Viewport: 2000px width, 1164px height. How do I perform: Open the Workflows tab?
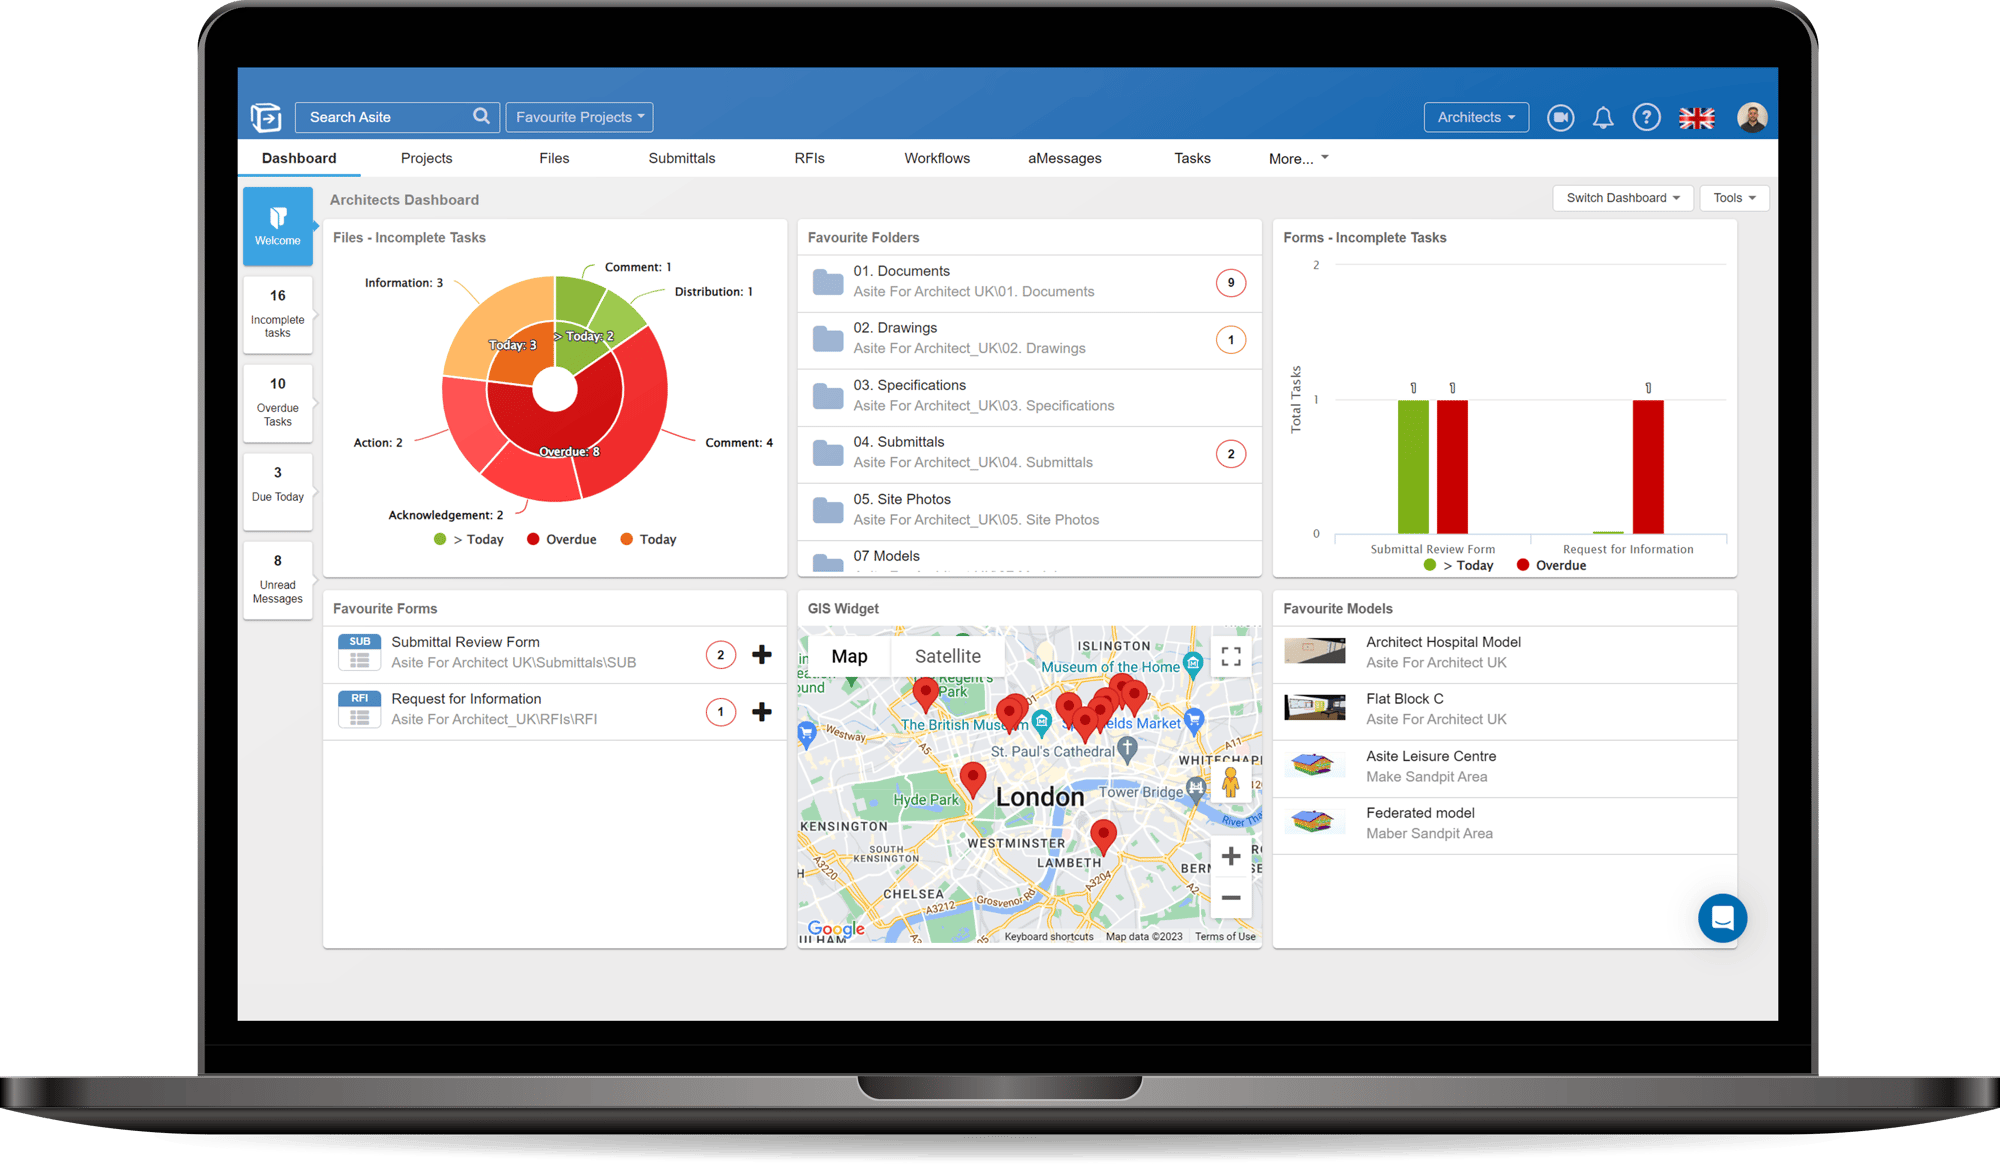pyautogui.click(x=937, y=158)
